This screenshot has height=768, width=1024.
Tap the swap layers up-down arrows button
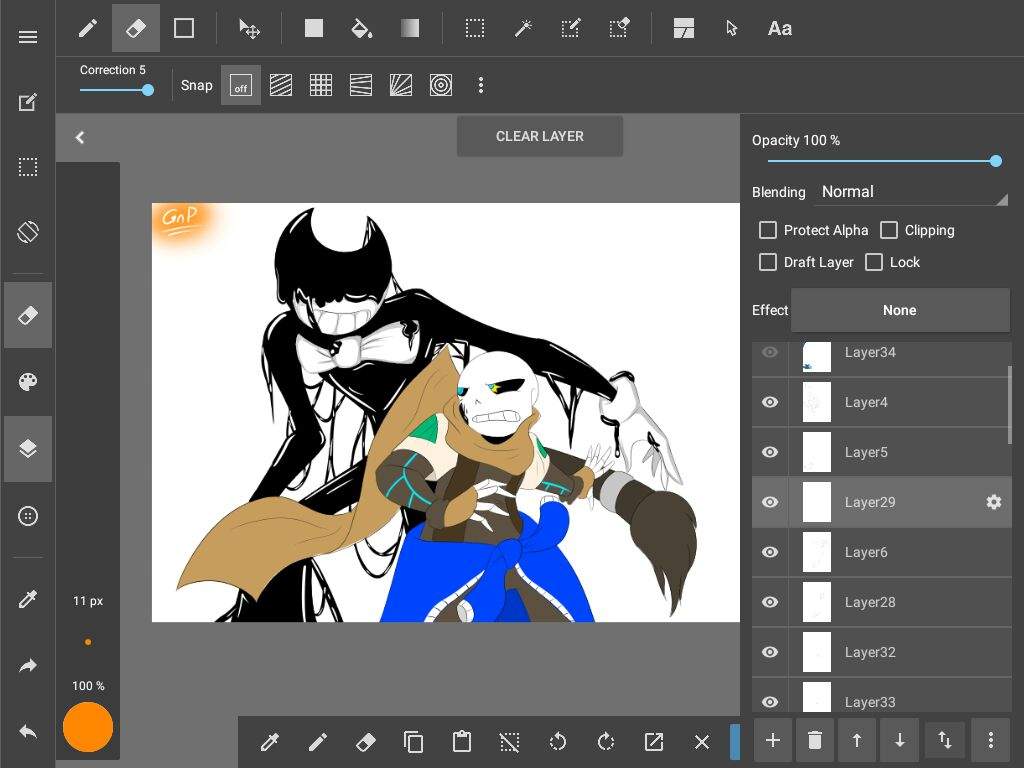coord(944,740)
